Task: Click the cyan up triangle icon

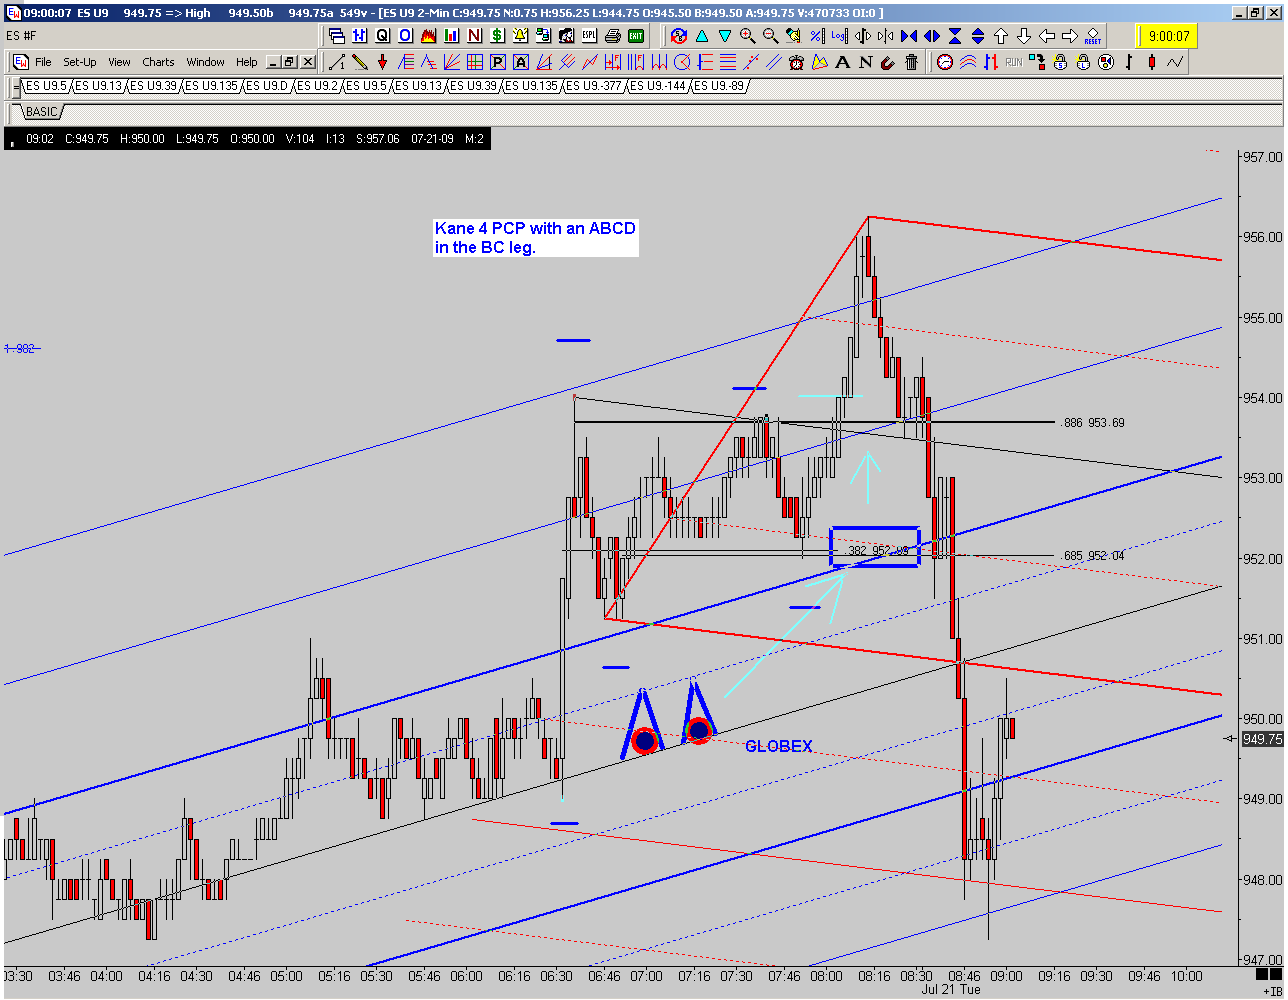Action: click(702, 36)
